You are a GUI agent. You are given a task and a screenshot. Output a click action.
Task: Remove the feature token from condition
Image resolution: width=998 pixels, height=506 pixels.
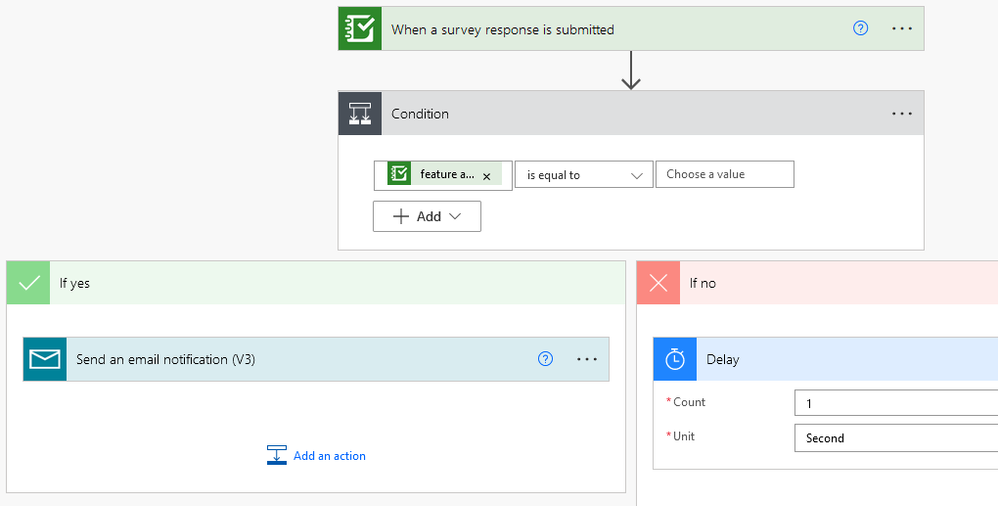pyautogui.click(x=487, y=176)
